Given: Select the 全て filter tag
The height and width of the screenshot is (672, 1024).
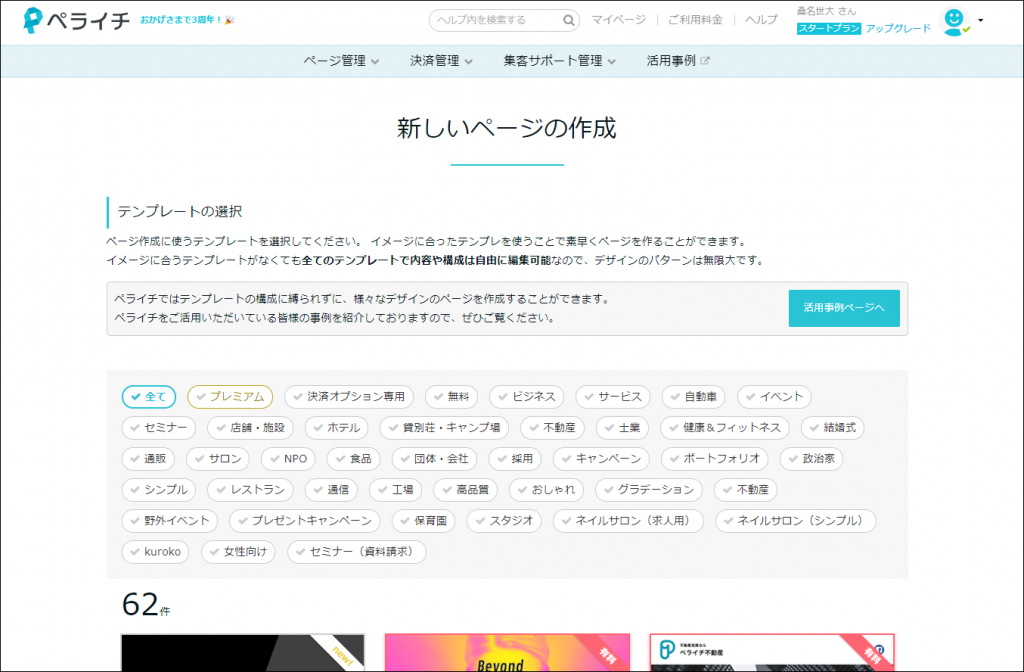Looking at the screenshot, I should tap(149, 396).
